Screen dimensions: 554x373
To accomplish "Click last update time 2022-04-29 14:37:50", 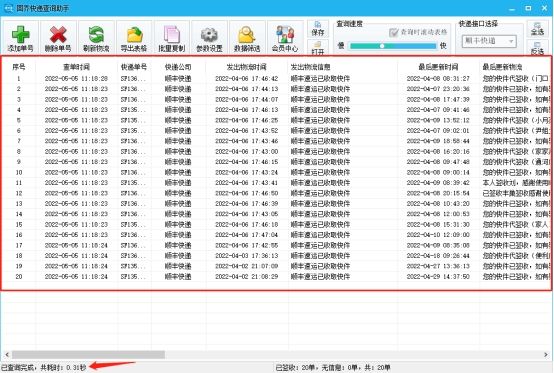I will click(x=438, y=277).
